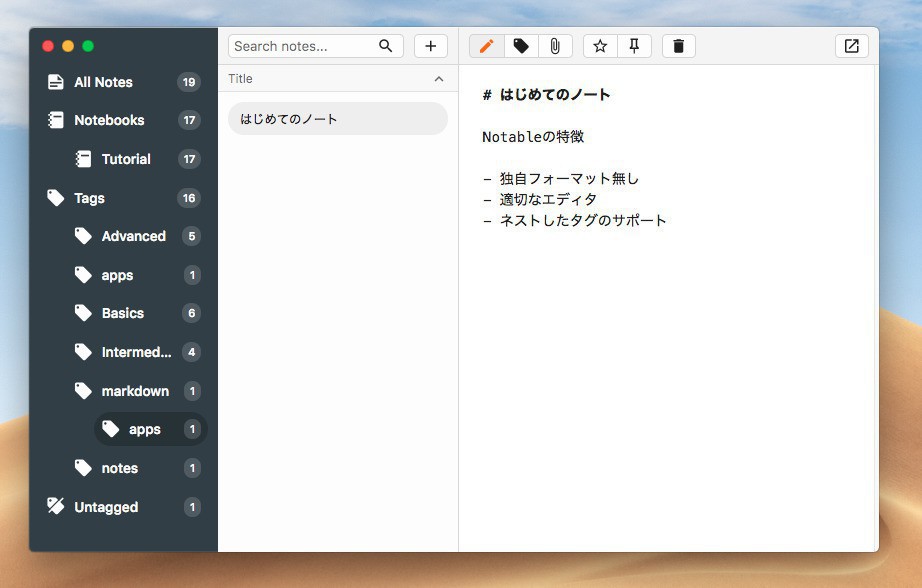The height and width of the screenshot is (588, 922).
Task: Open the tags editor icon
Action: click(520, 46)
